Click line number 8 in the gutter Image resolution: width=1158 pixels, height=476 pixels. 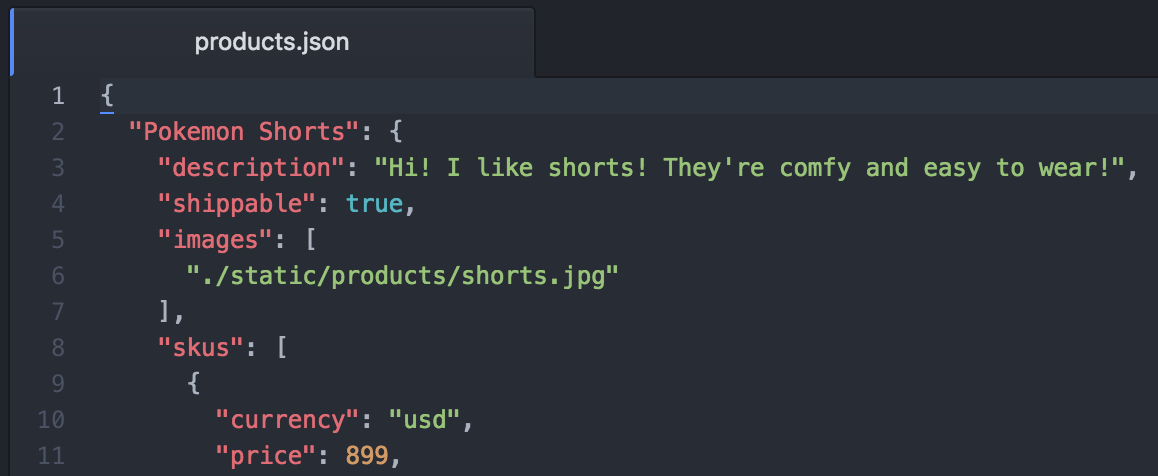[x=57, y=348]
